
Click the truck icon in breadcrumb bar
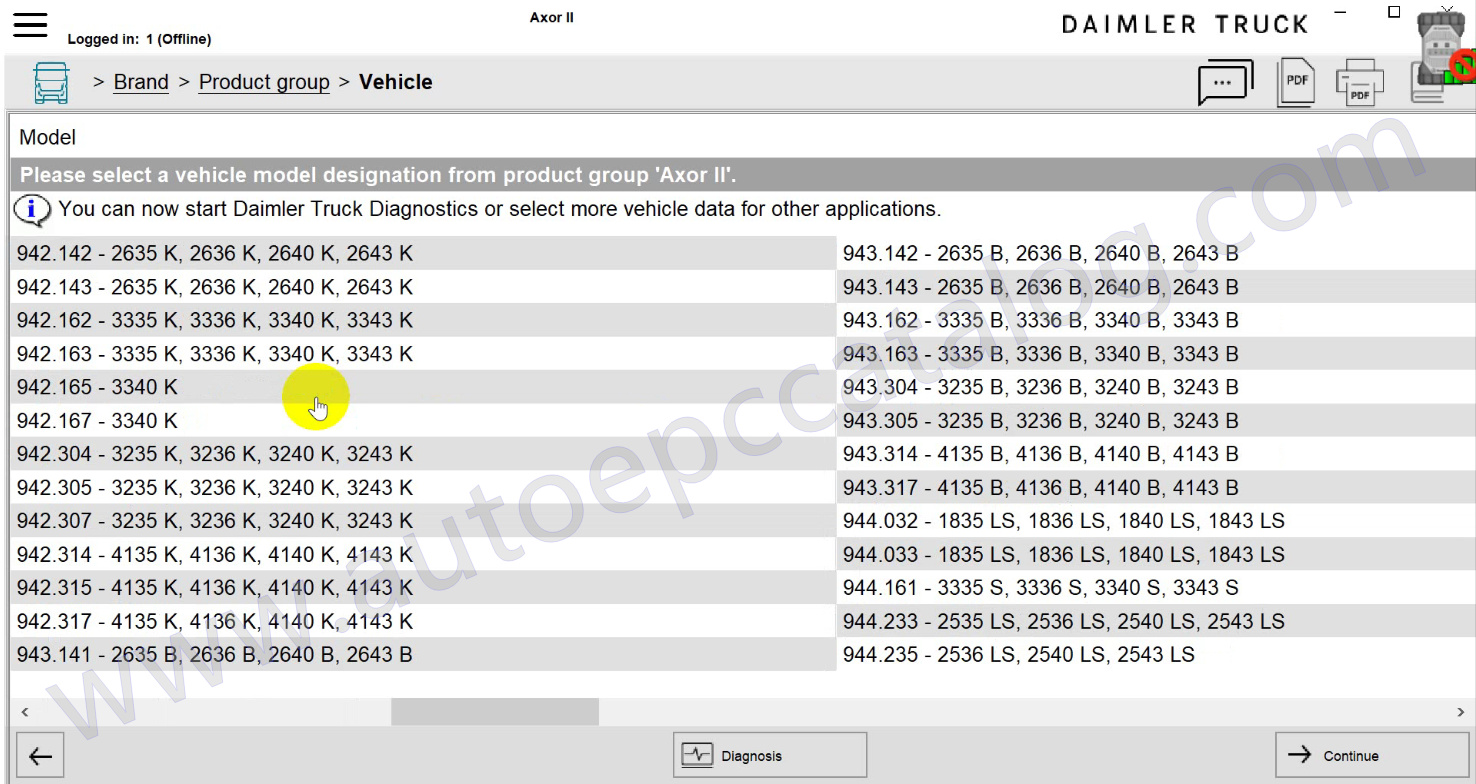point(51,83)
